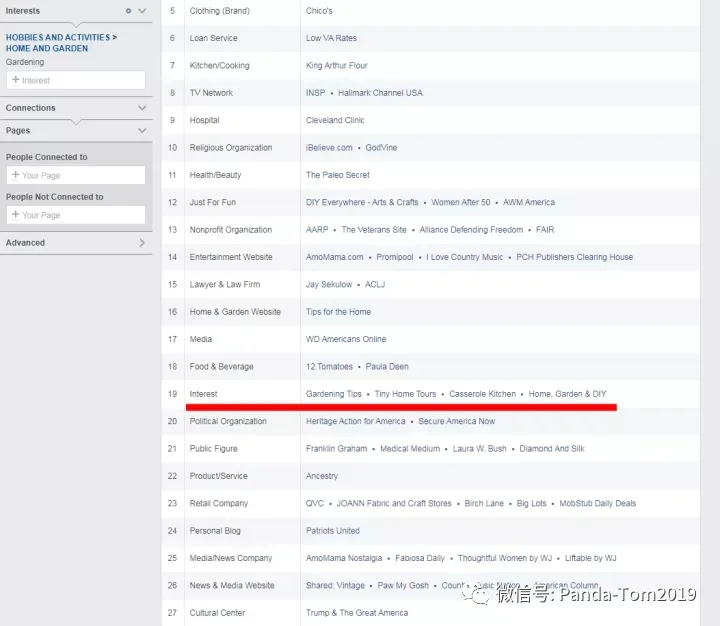720x626 pixels.
Task: Click the gear icon beside Interests
Action: (129, 11)
